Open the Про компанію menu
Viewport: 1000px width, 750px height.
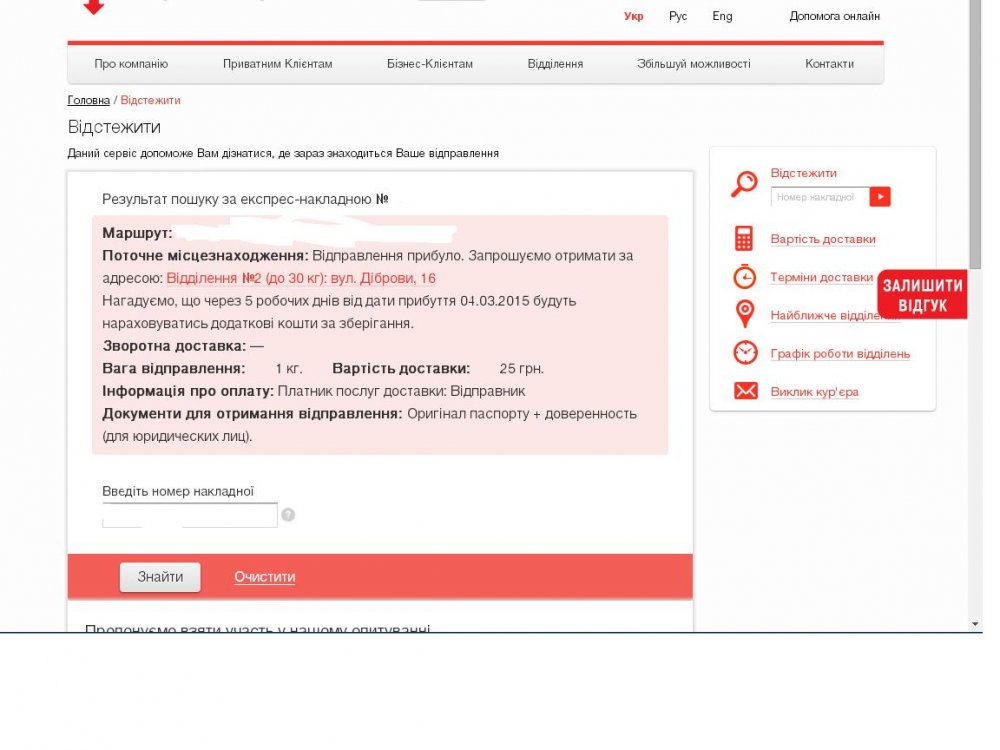click(131, 64)
